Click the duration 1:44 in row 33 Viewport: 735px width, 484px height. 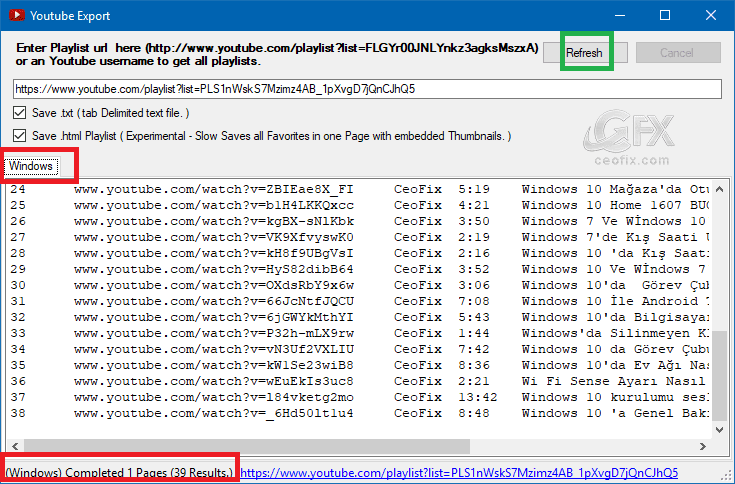click(x=474, y=333)
